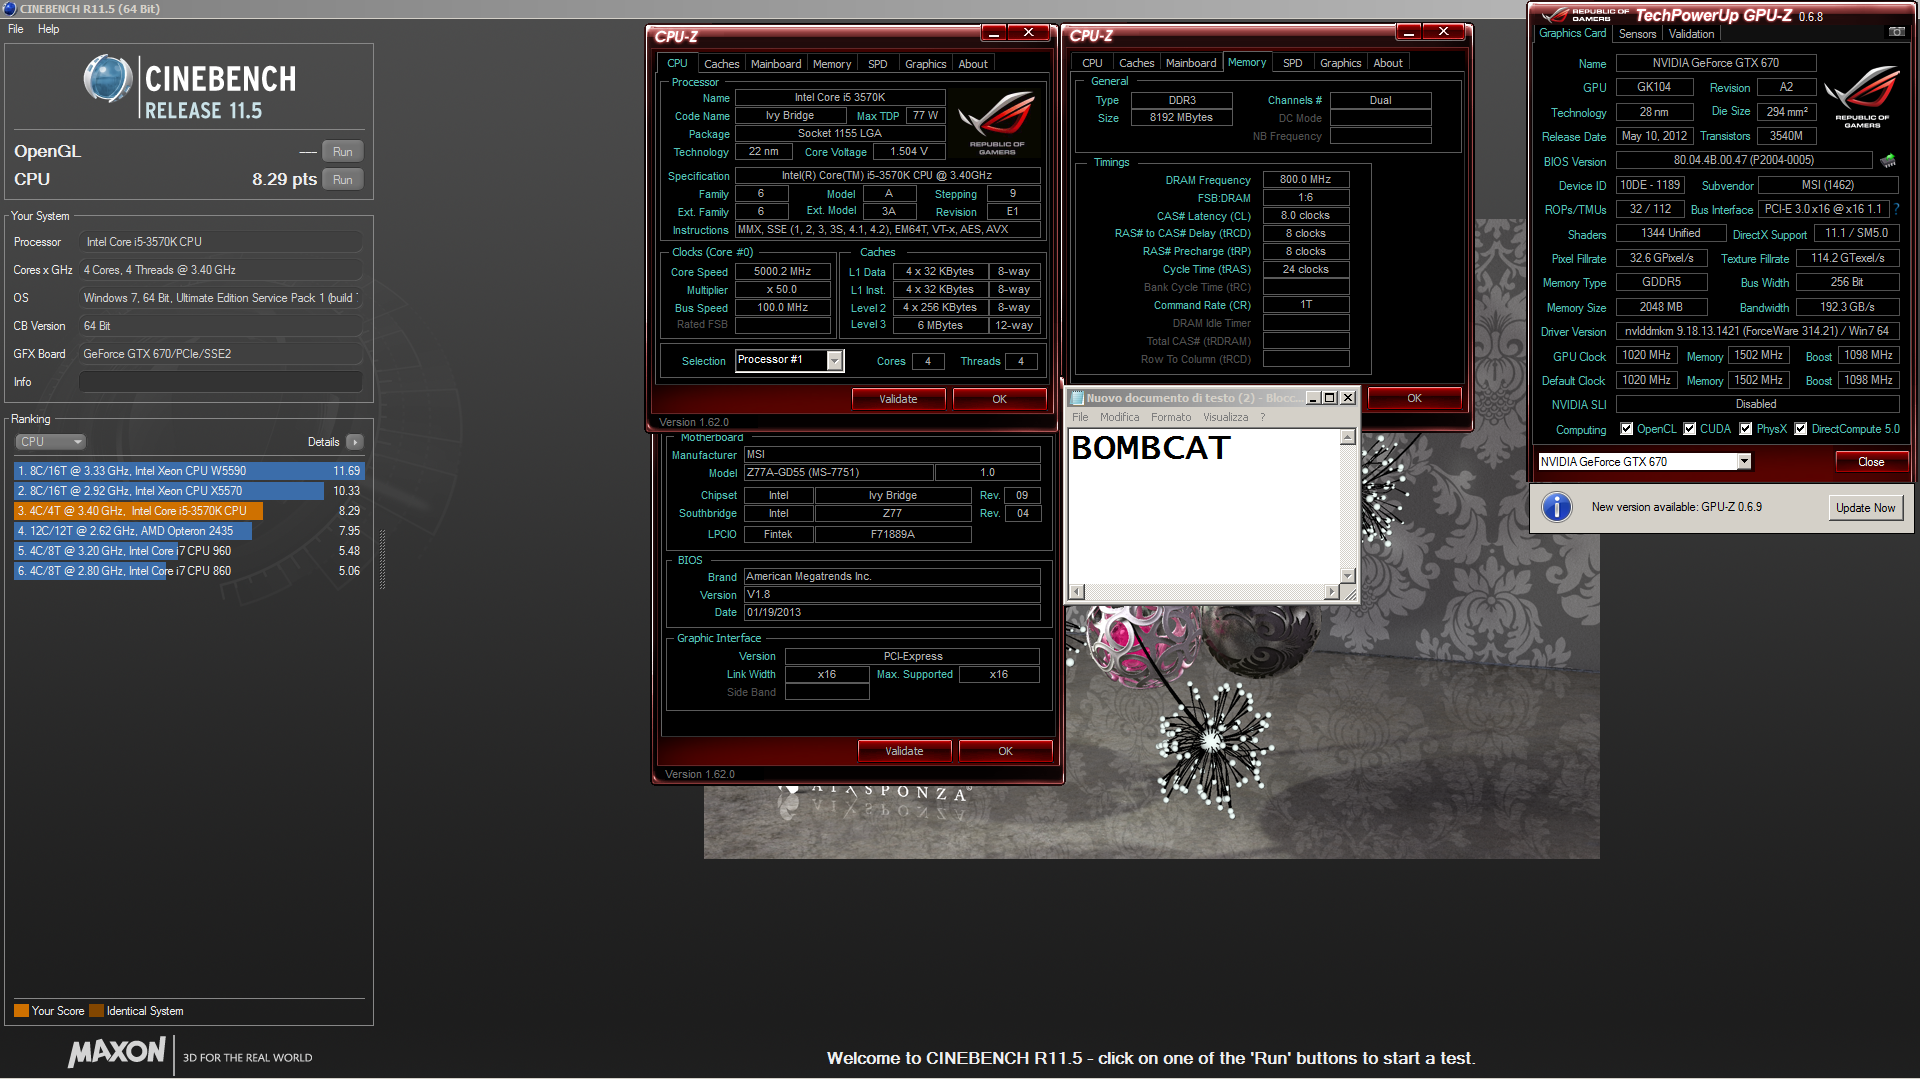Select ranking row AMD Opteron 2435
Screen dimensions: 1920x1080
tap(188, 531)
